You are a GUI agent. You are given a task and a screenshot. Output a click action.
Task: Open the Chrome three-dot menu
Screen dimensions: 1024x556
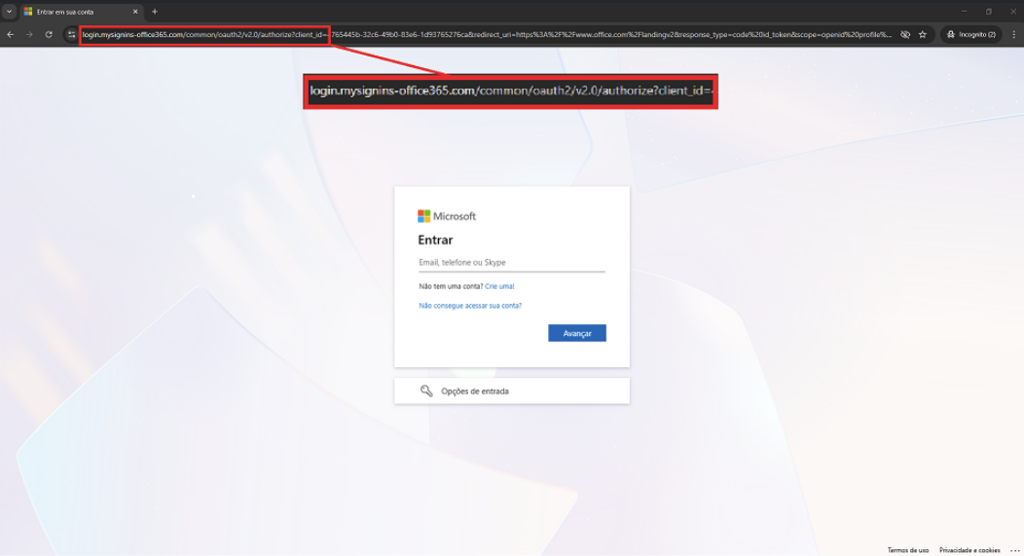point(1013,34)
